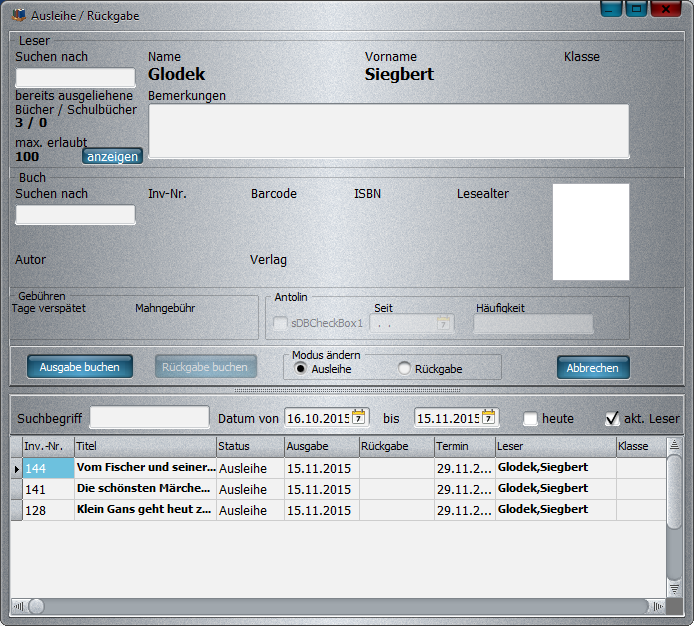
Task: Click the table scroll-up arrow
Action: (674, 446)
